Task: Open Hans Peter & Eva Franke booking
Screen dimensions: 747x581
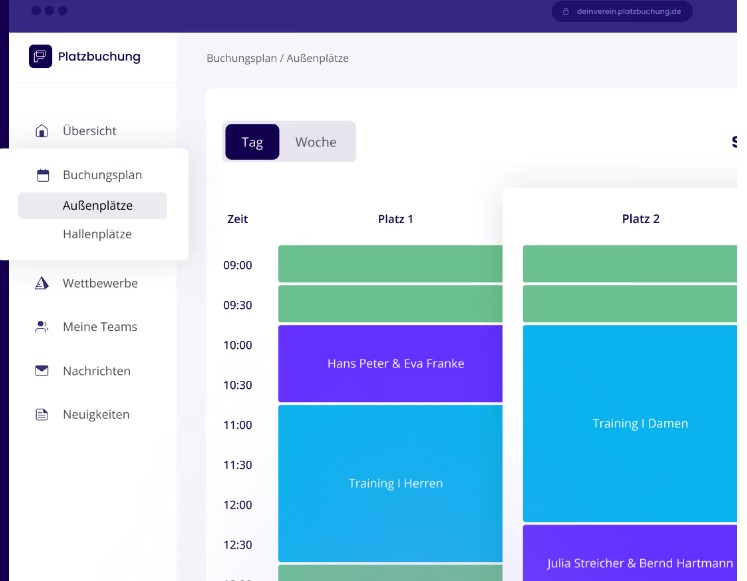Action: pyautogui.click(x=395, y=363)
